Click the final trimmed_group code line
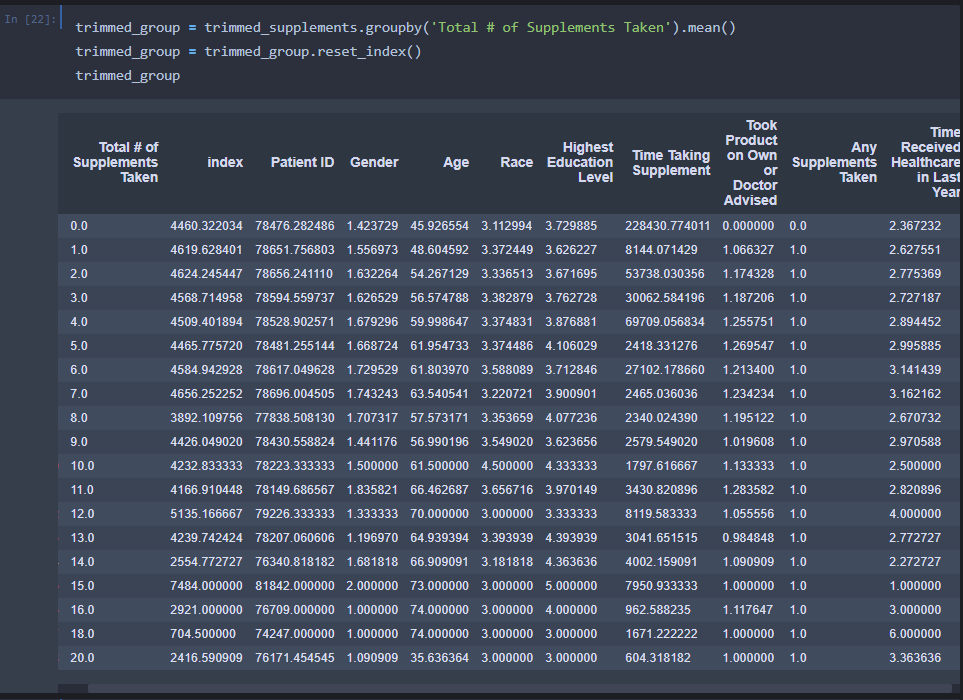 [x=128, y=76]
